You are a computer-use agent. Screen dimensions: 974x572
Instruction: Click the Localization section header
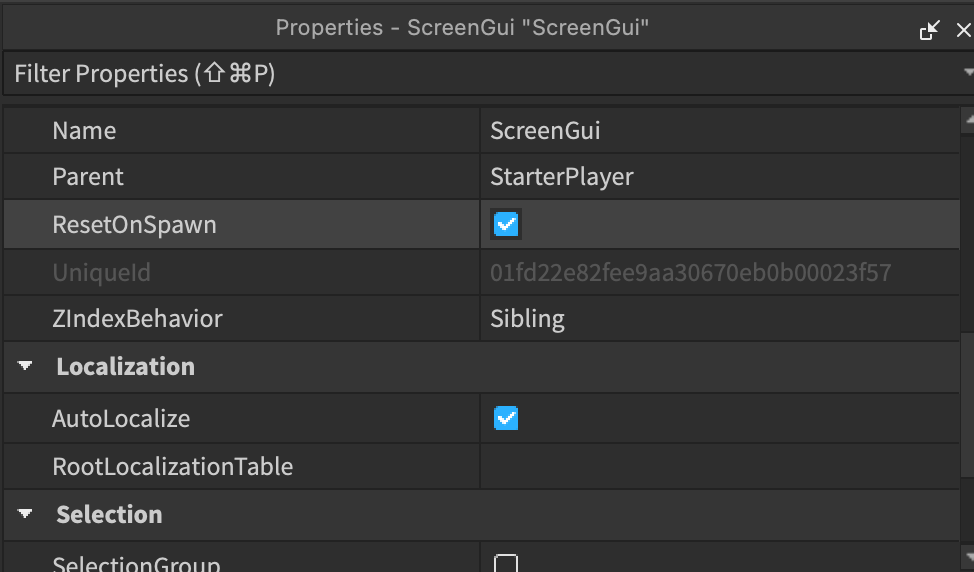point(125,367)
